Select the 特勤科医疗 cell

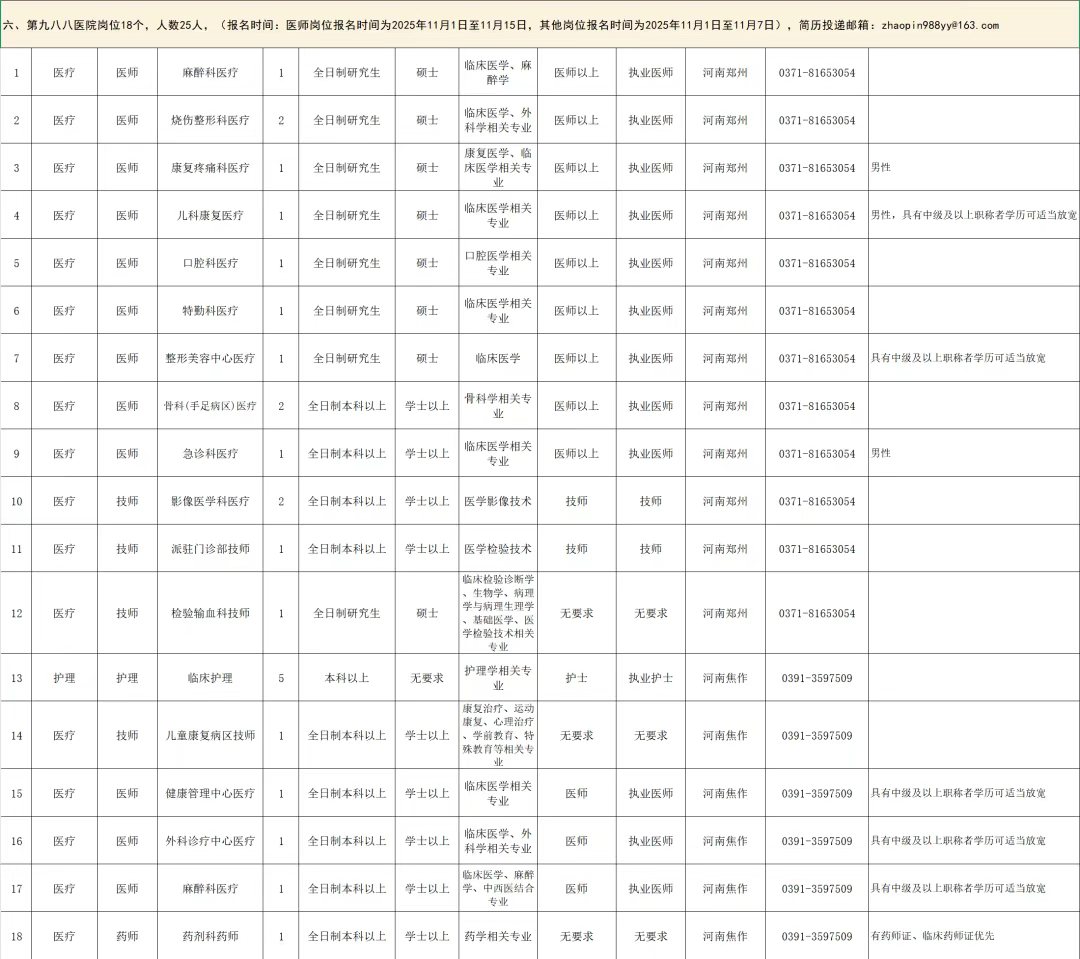[x=210, y=311]
